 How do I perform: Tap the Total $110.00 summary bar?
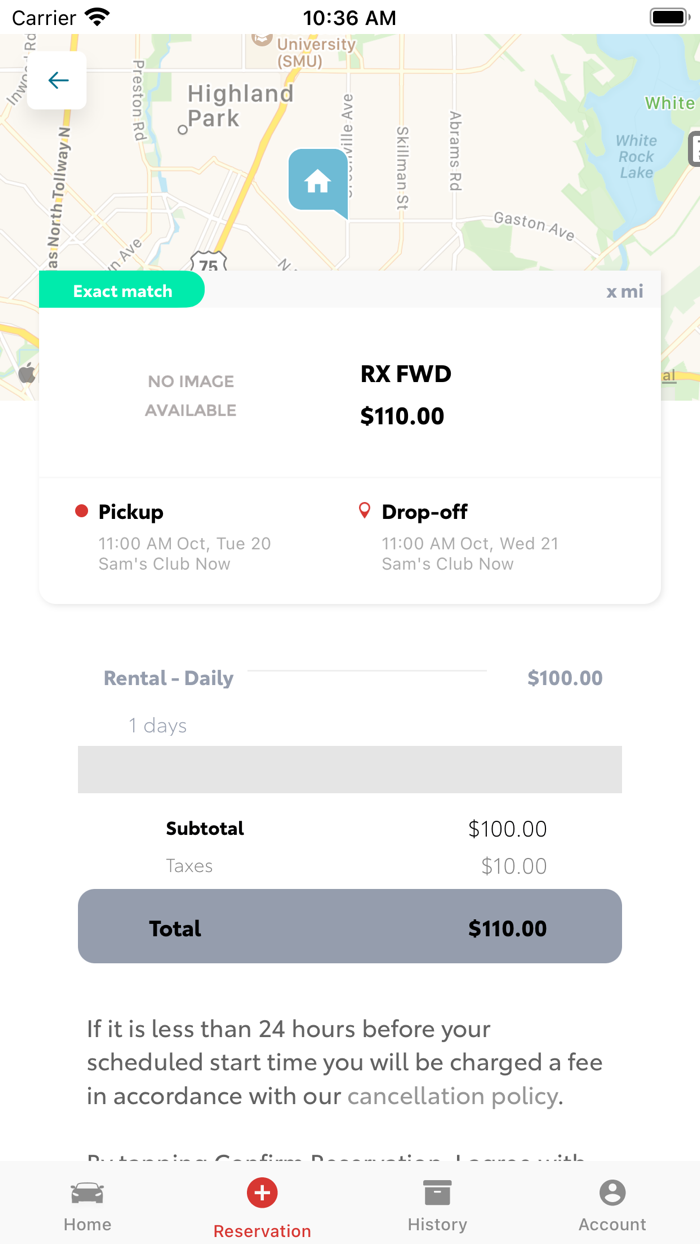click(x=350, y=927)
